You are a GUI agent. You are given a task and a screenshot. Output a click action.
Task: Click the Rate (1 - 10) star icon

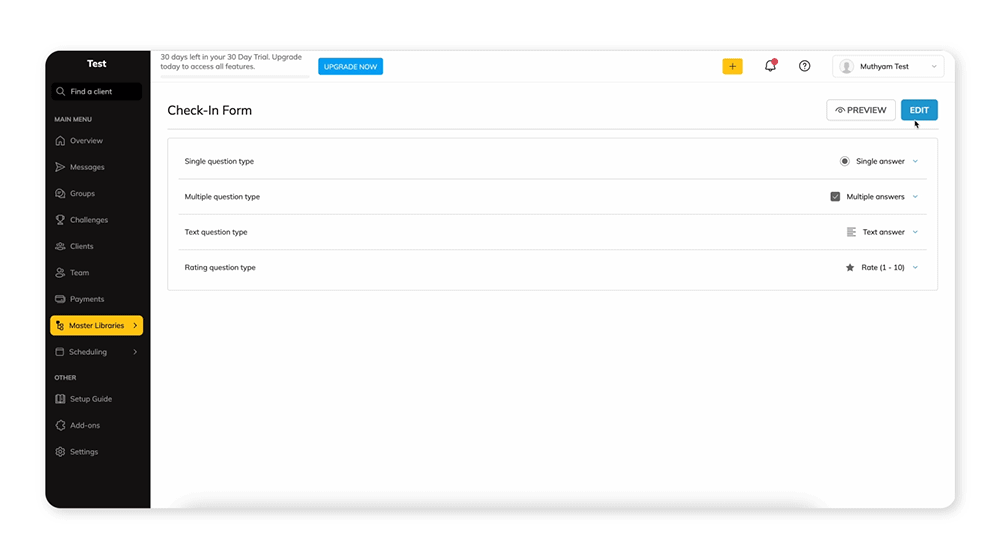(850, 268)
